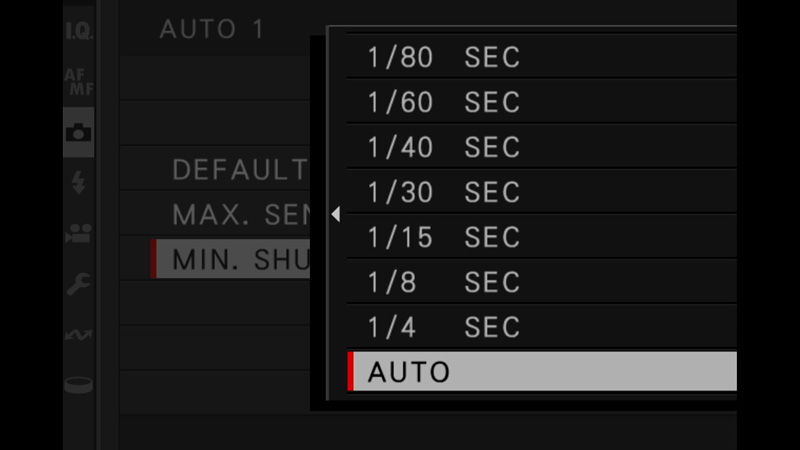Select the 1/4 SEC option

(542, 327)
